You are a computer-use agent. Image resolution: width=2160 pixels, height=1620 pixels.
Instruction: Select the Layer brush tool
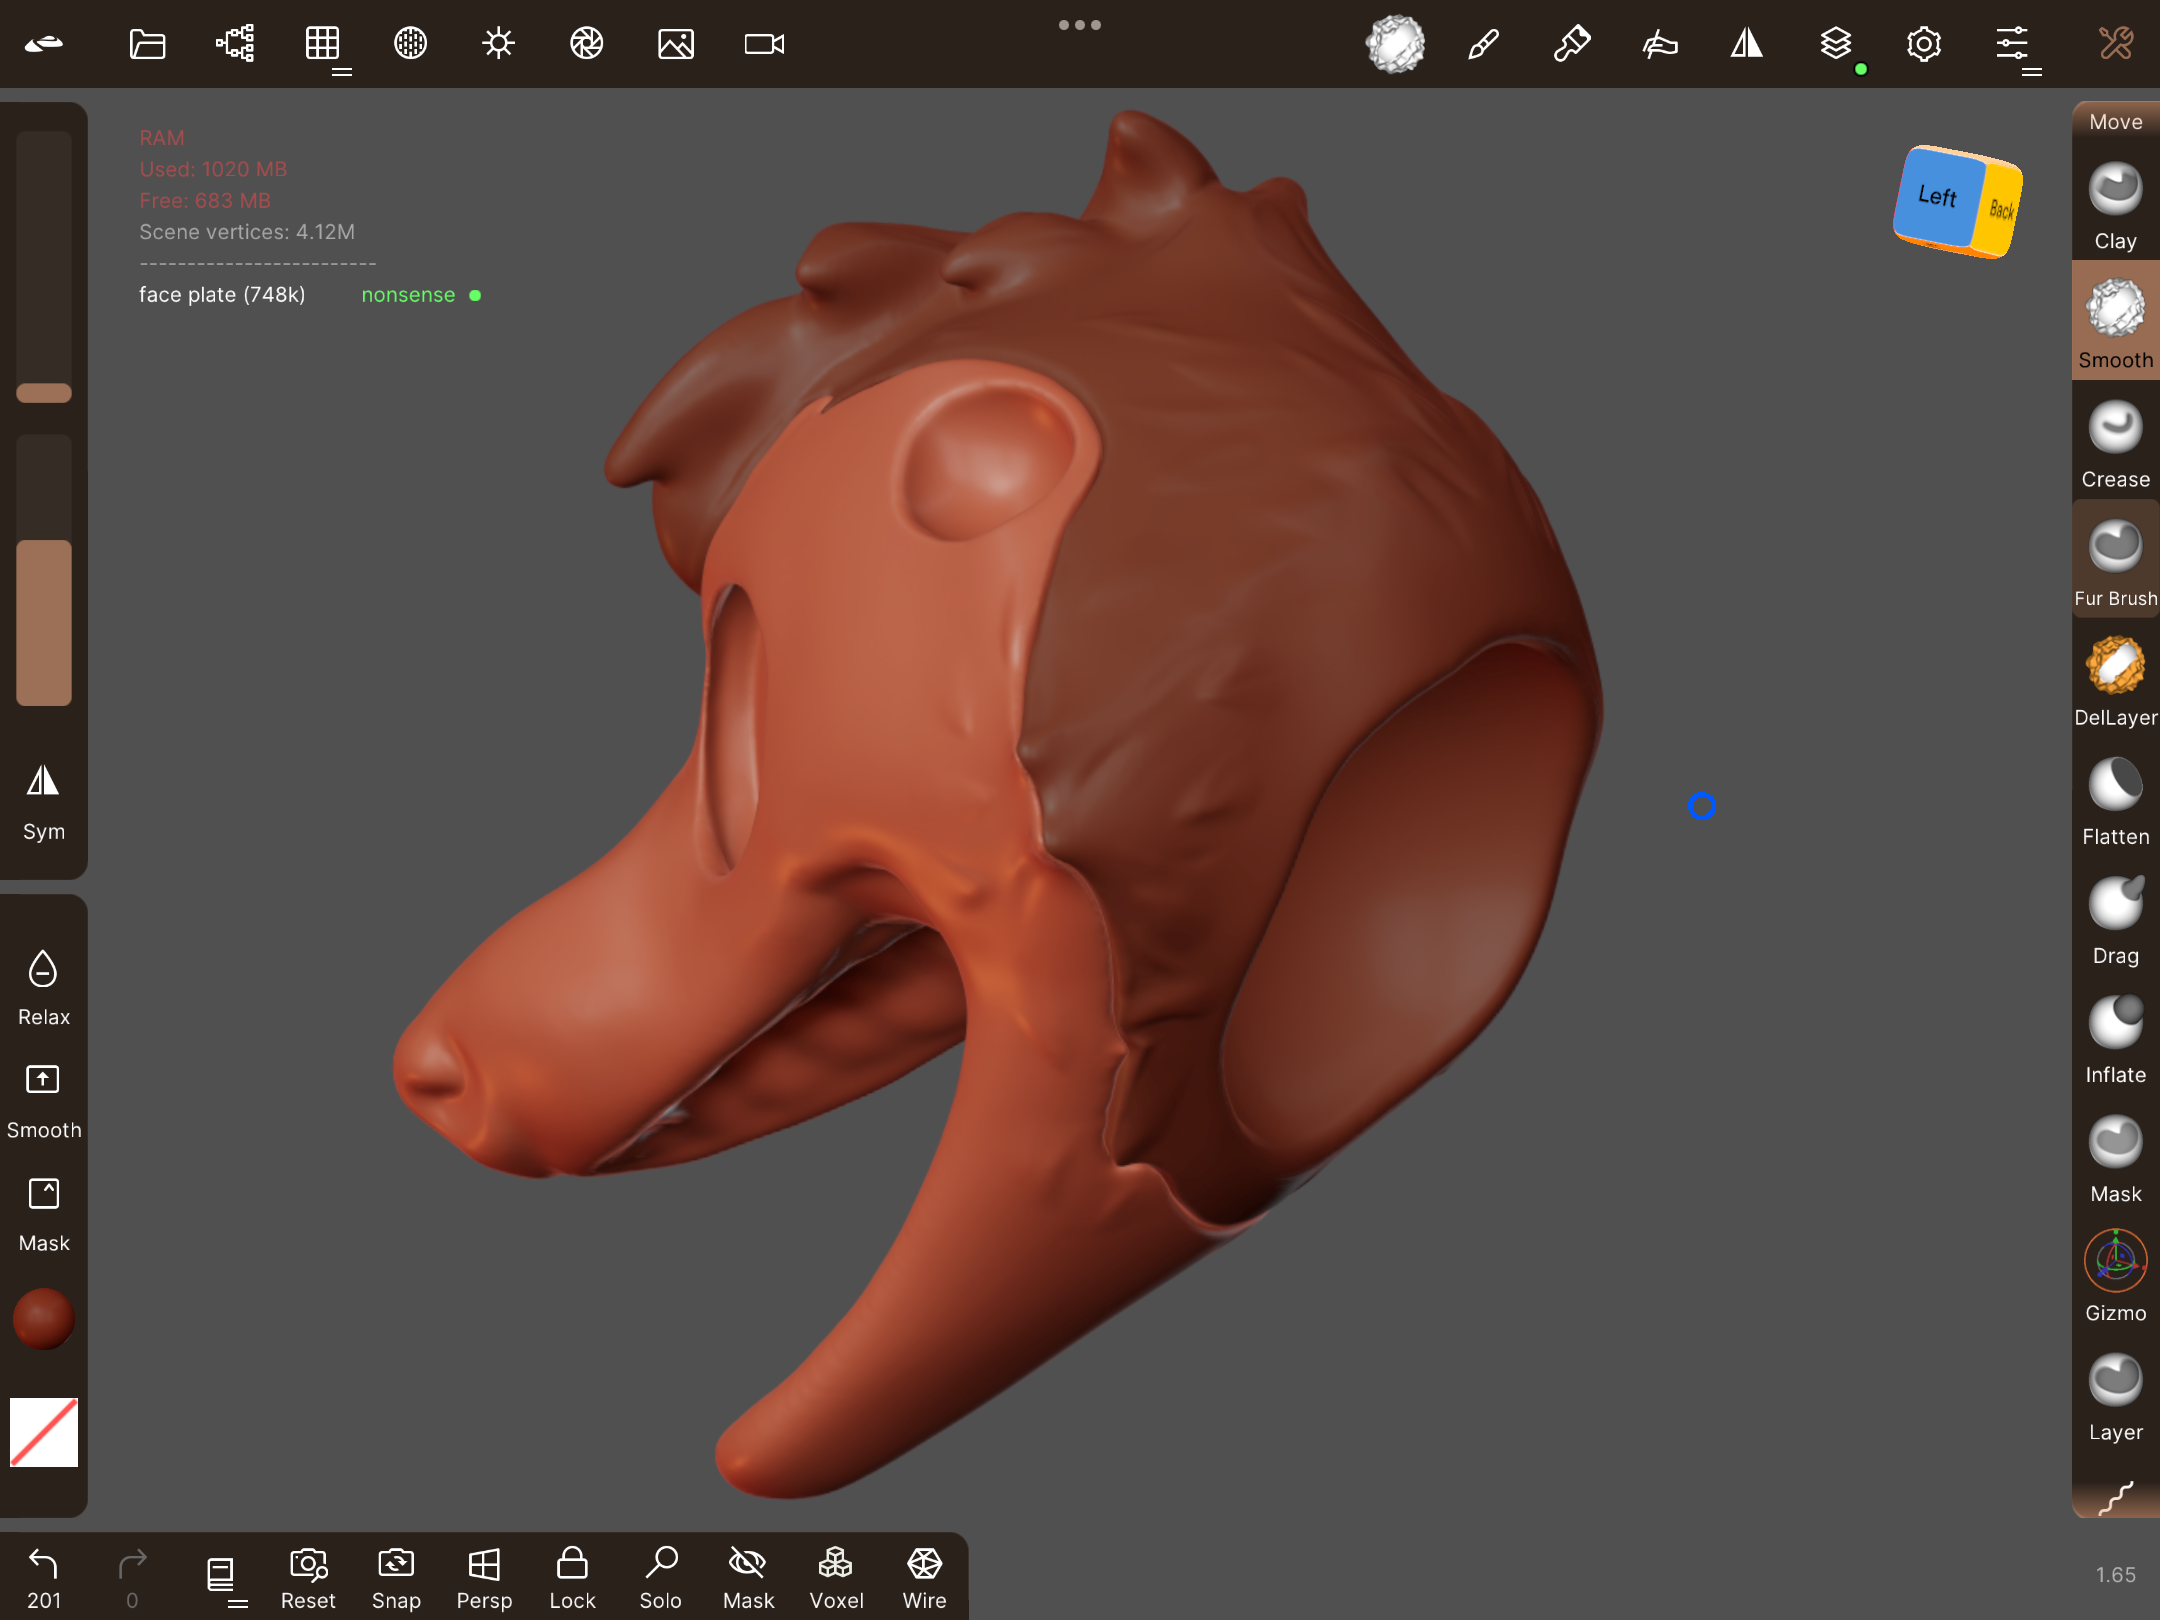2116,1396
